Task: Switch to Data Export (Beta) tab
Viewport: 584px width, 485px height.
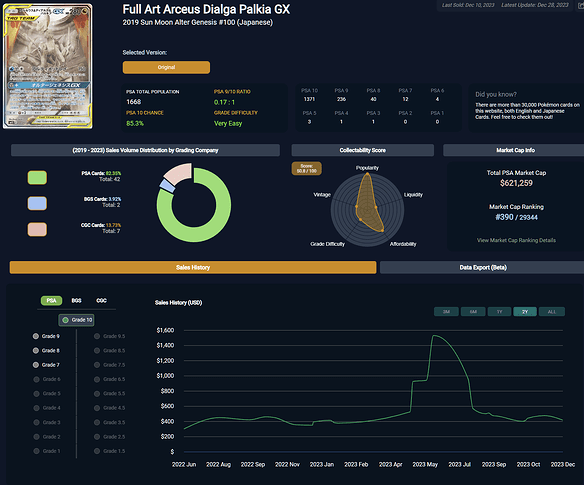Action: click(483, 267)
